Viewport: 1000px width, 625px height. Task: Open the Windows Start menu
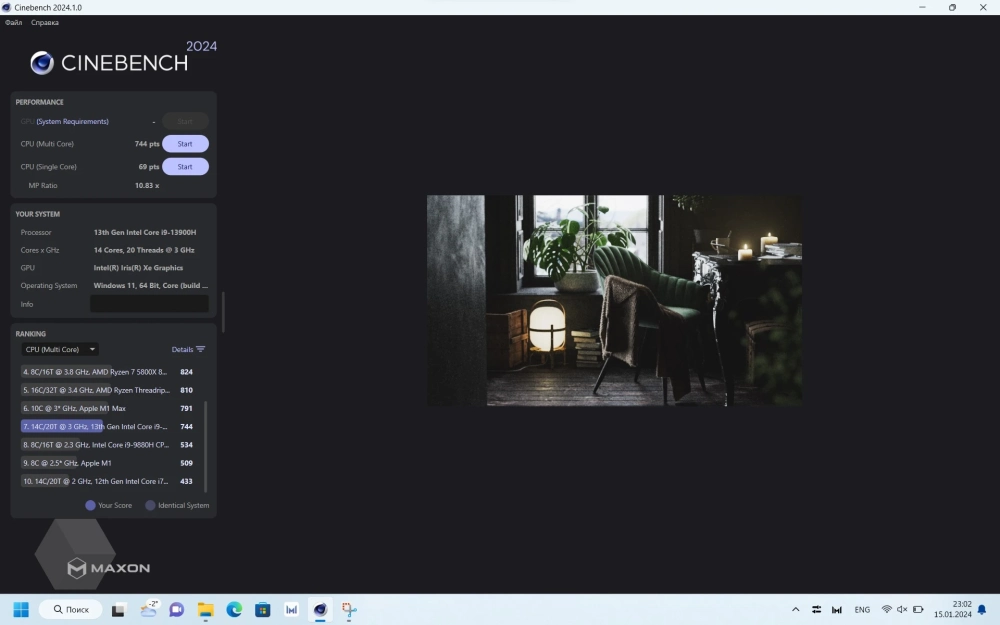pos(20,609)
